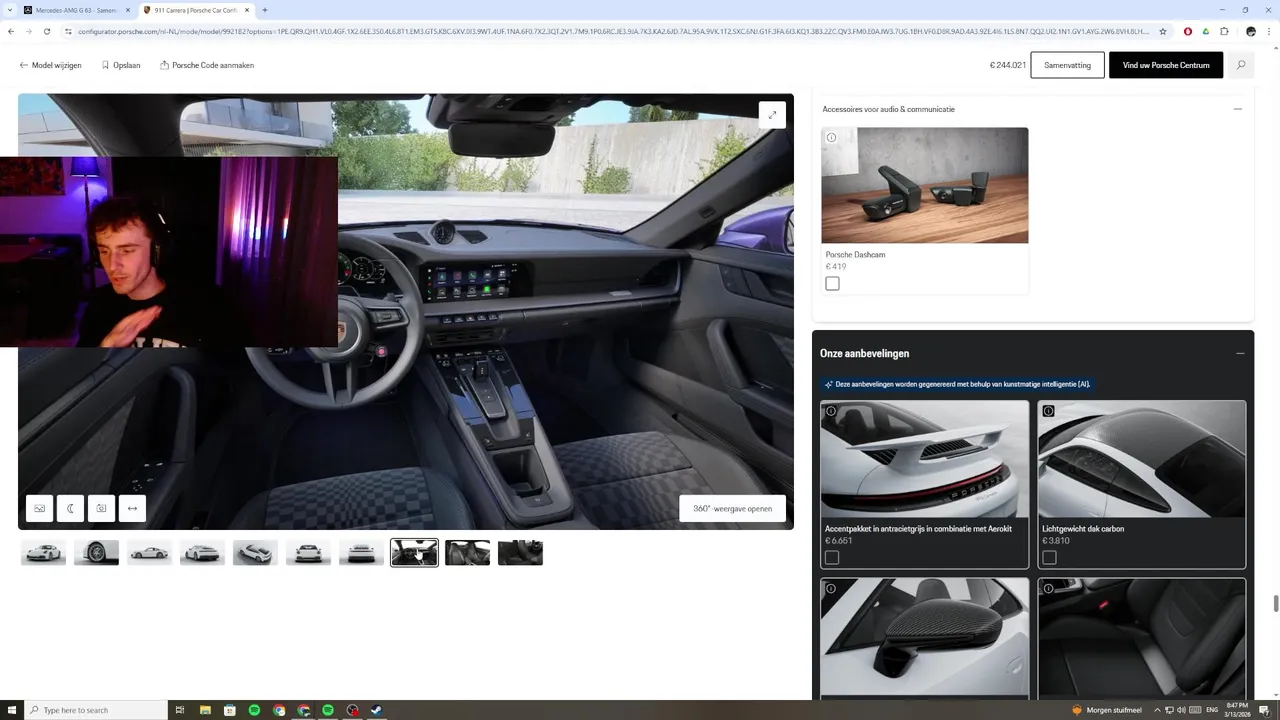Open a new browser tab
The width and height of the screenshot is (1280, 720).
tap(264, 10)
